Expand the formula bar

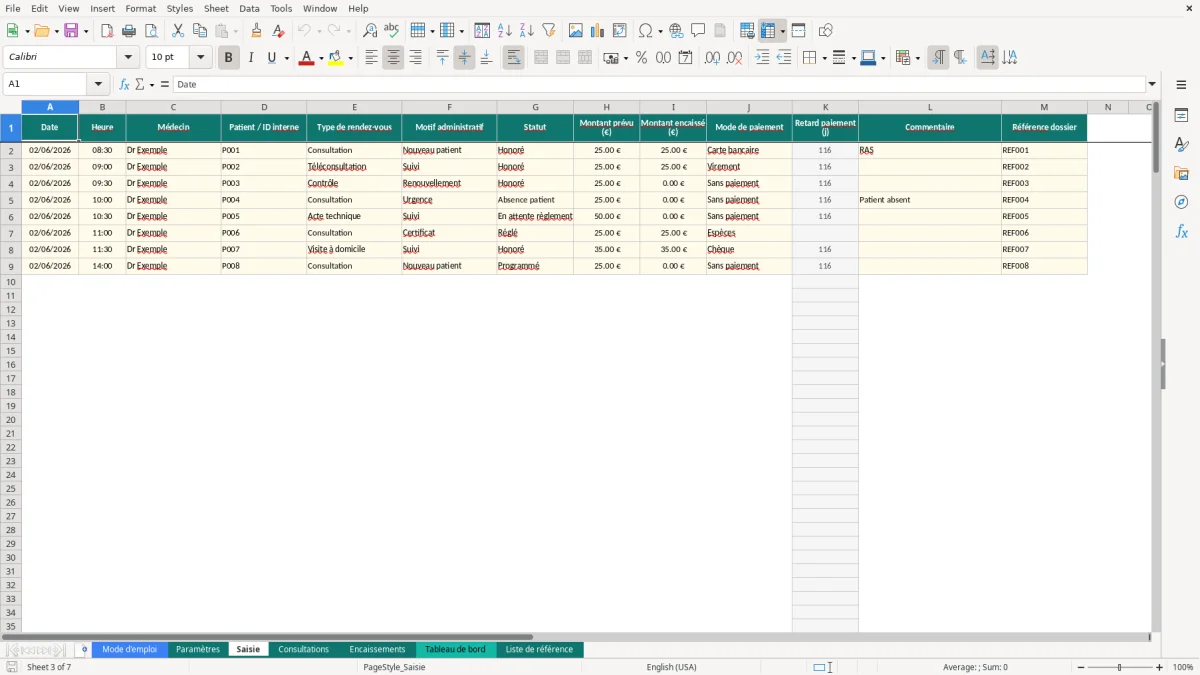(x=1152, y=85)
